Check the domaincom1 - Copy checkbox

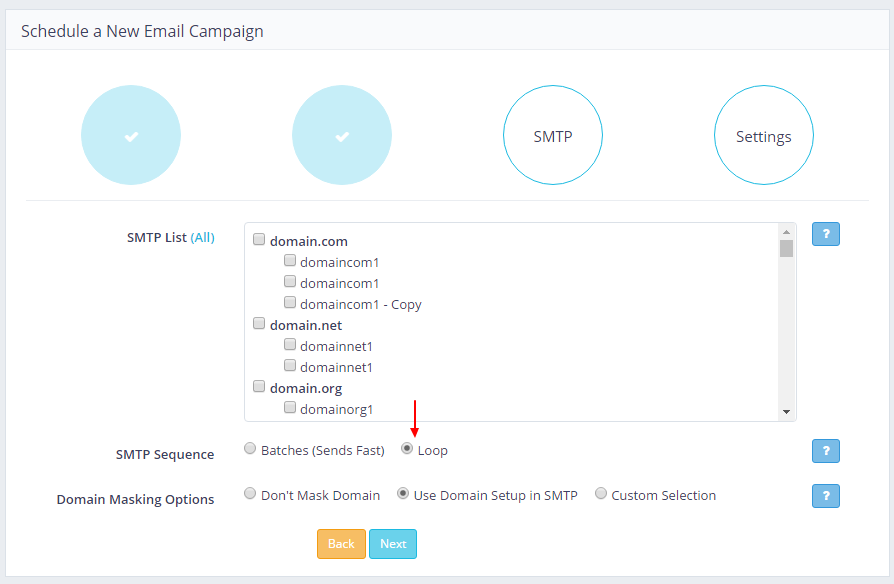tap(290, 303)
